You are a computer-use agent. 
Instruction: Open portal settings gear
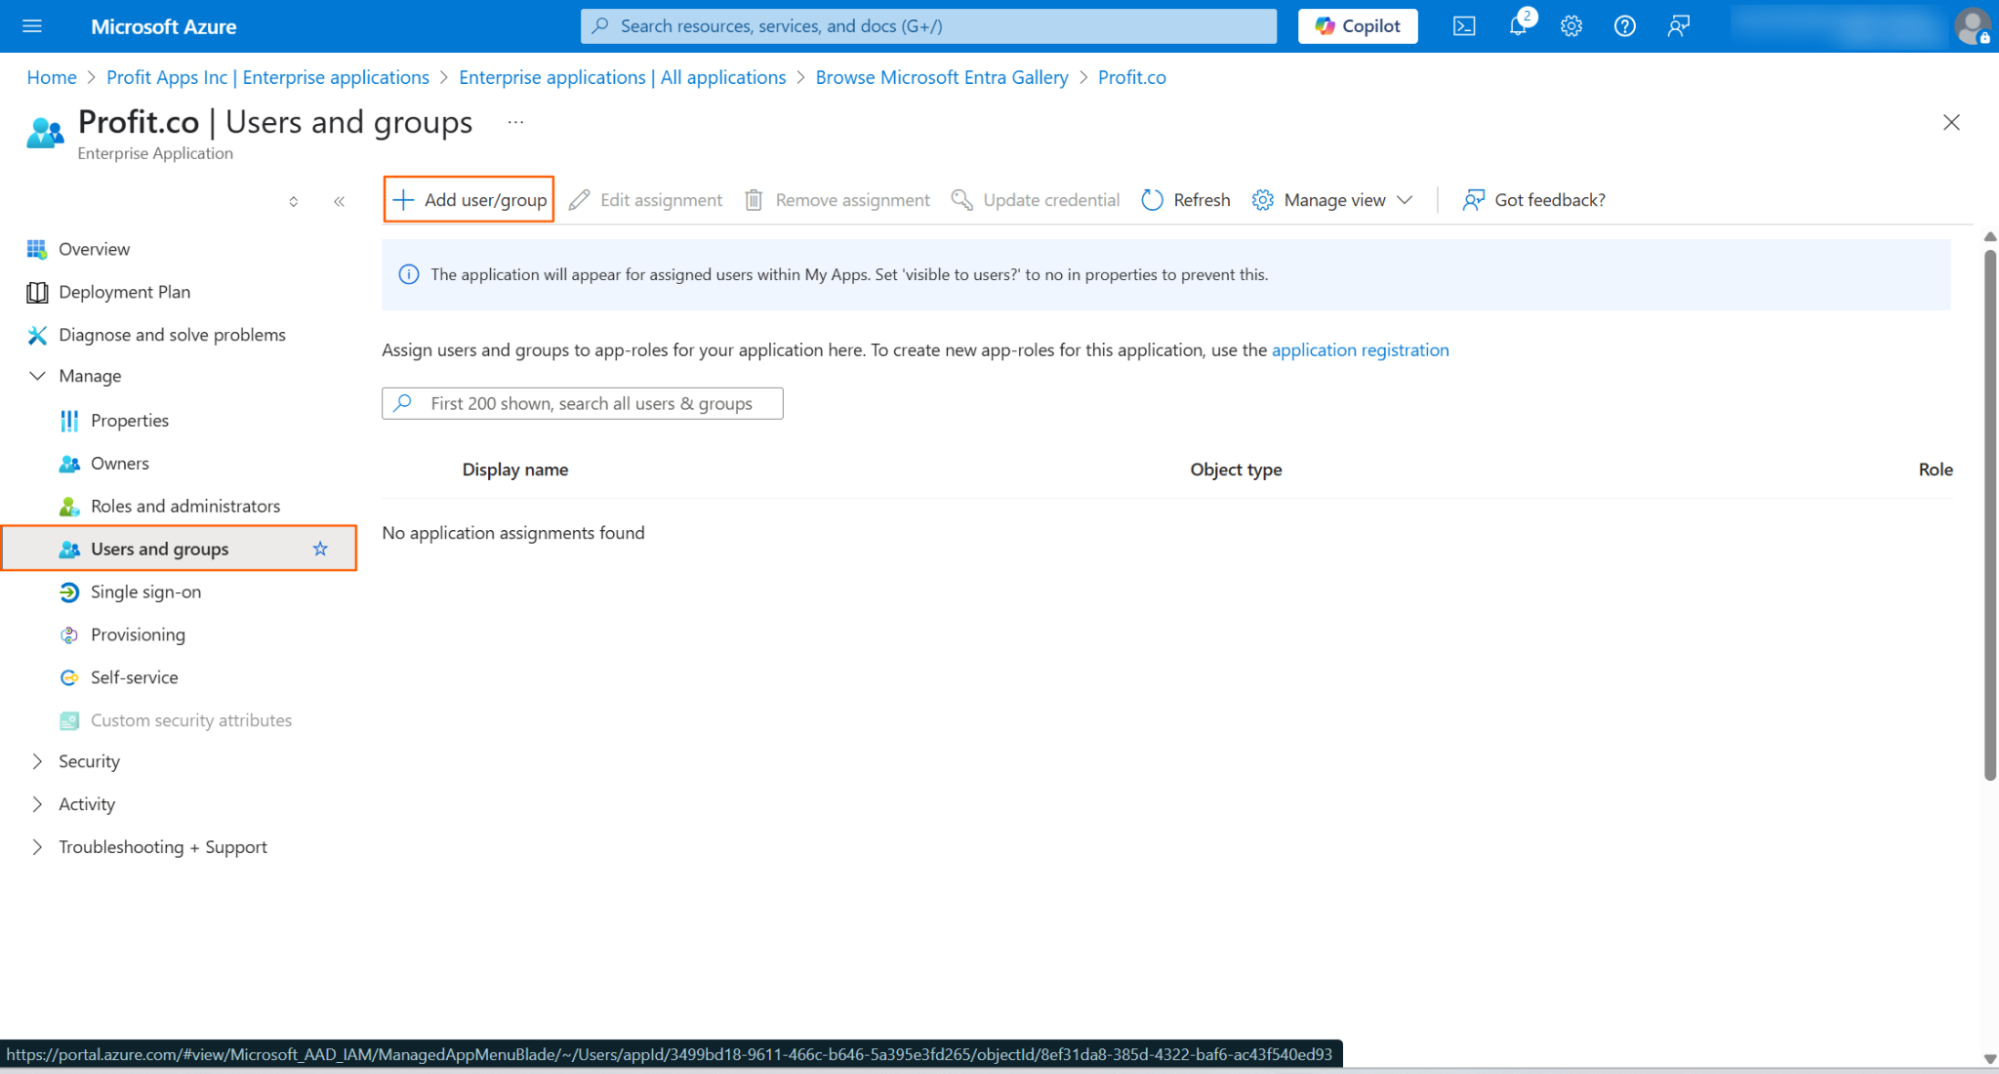[x=1571, y=26]
